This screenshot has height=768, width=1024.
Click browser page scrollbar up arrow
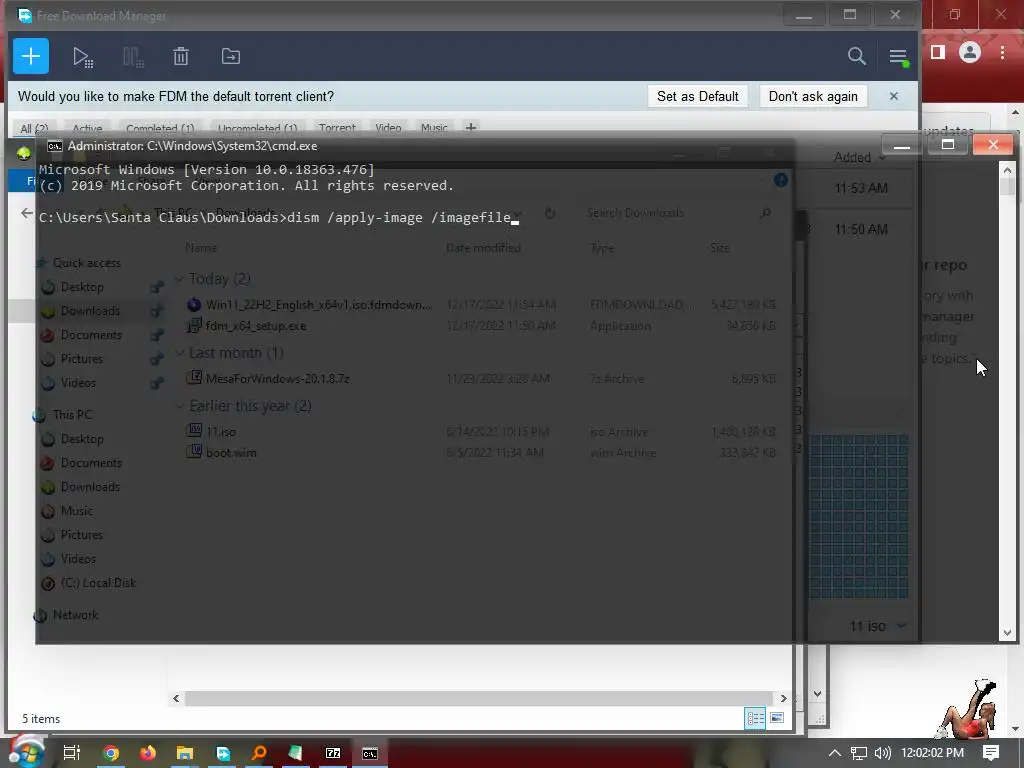1016,112
